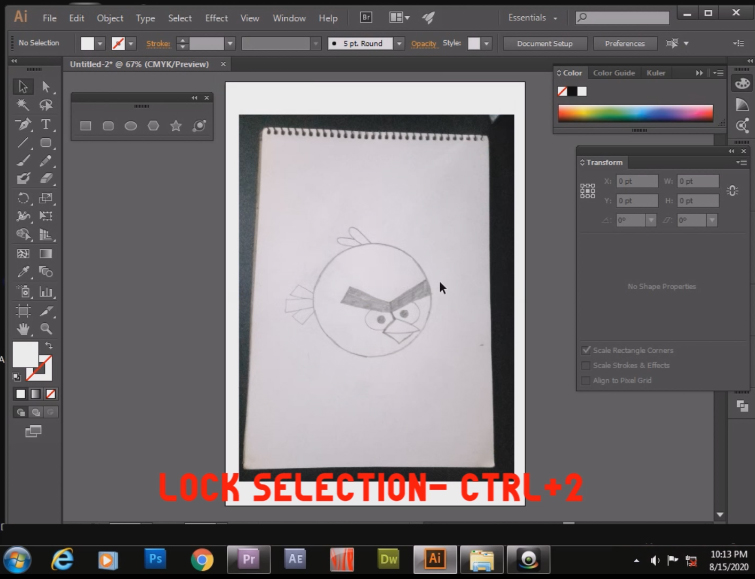Open the Stroke panel link
The width and height of the screenshot is (755, 579).
click(158, 44)
